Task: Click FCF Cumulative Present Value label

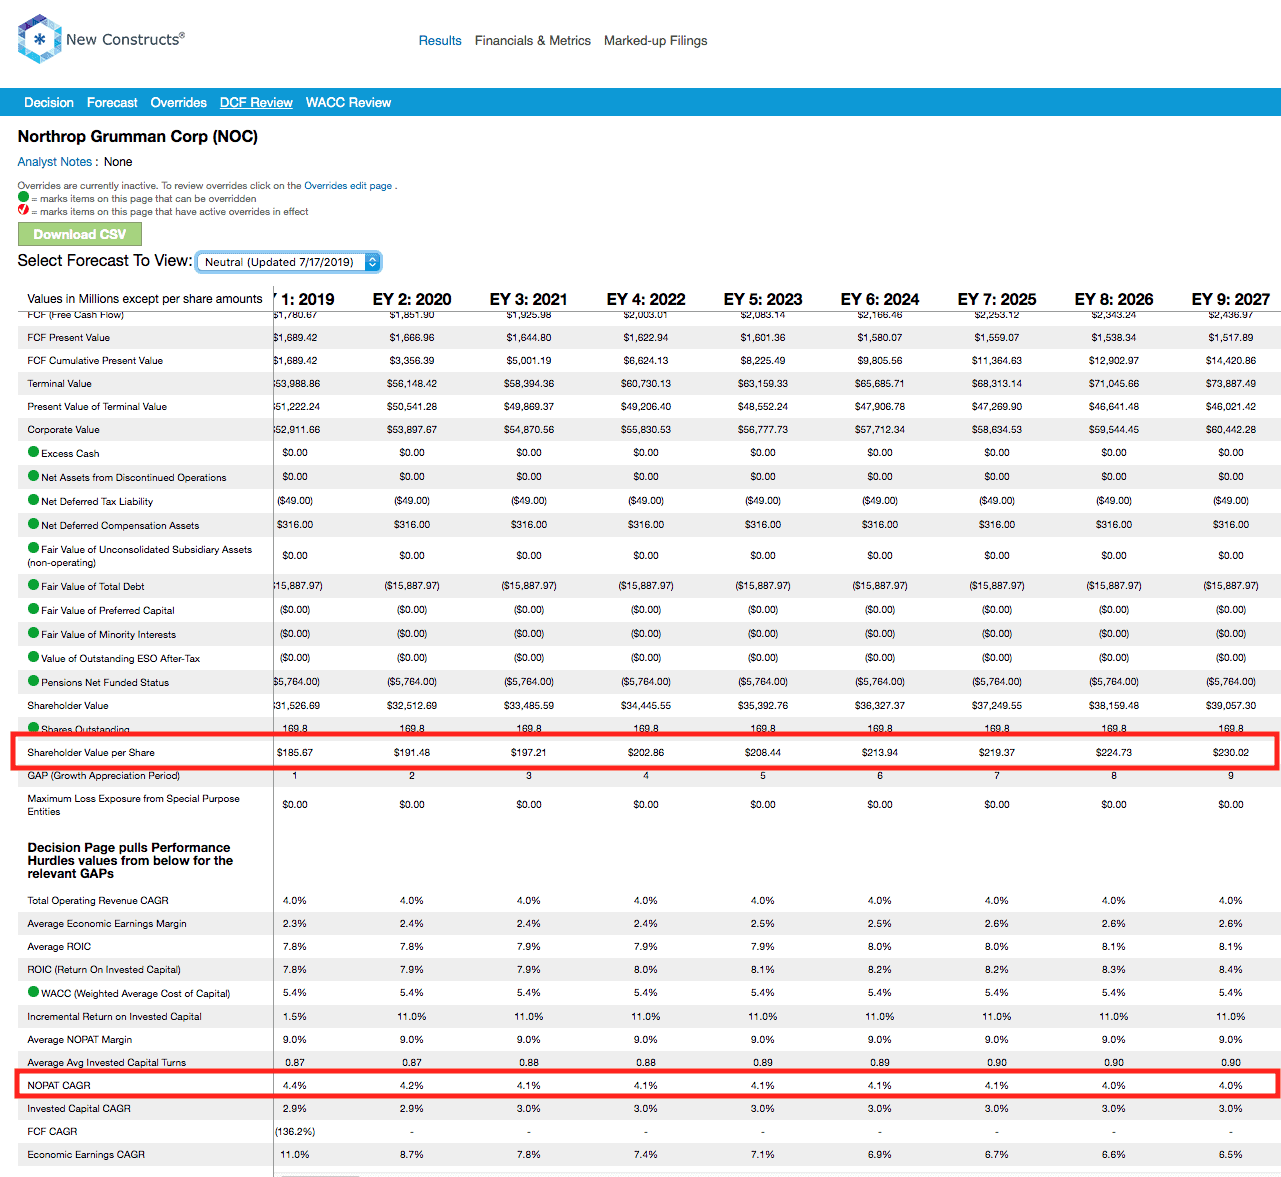Action: pyautogui.click(x=95, y=361)
